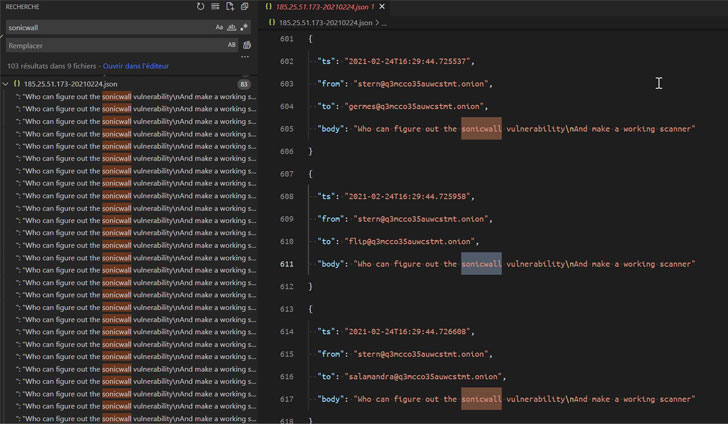The width and height of the screenshot is (728, 424).
Task: Toggle the replace field chevron
Action: coord(3,36)
